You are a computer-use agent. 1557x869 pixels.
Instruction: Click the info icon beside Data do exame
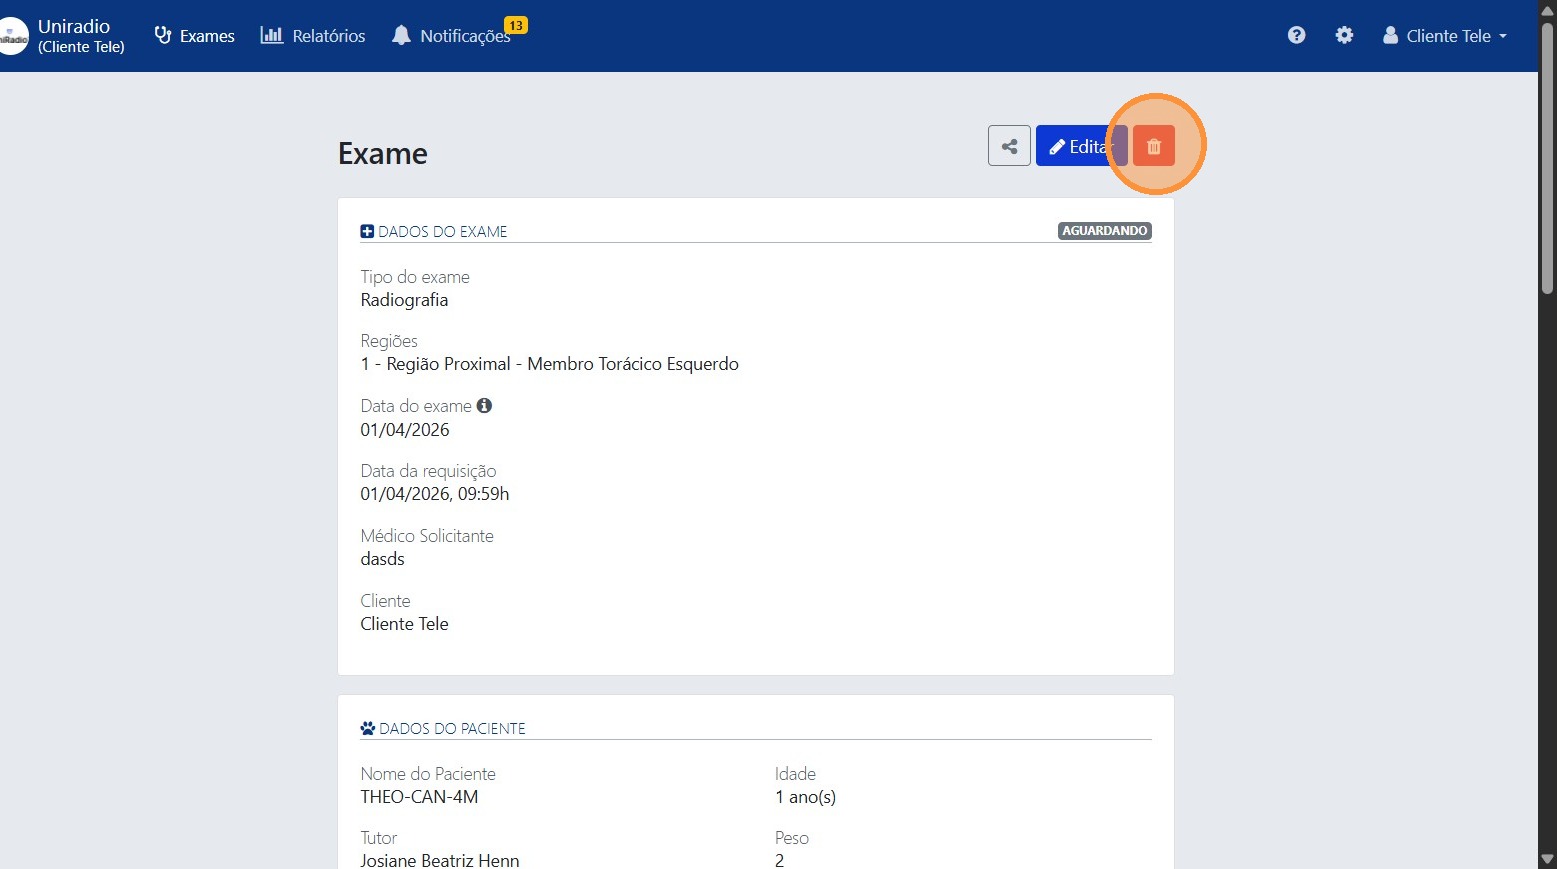(484, 406)
